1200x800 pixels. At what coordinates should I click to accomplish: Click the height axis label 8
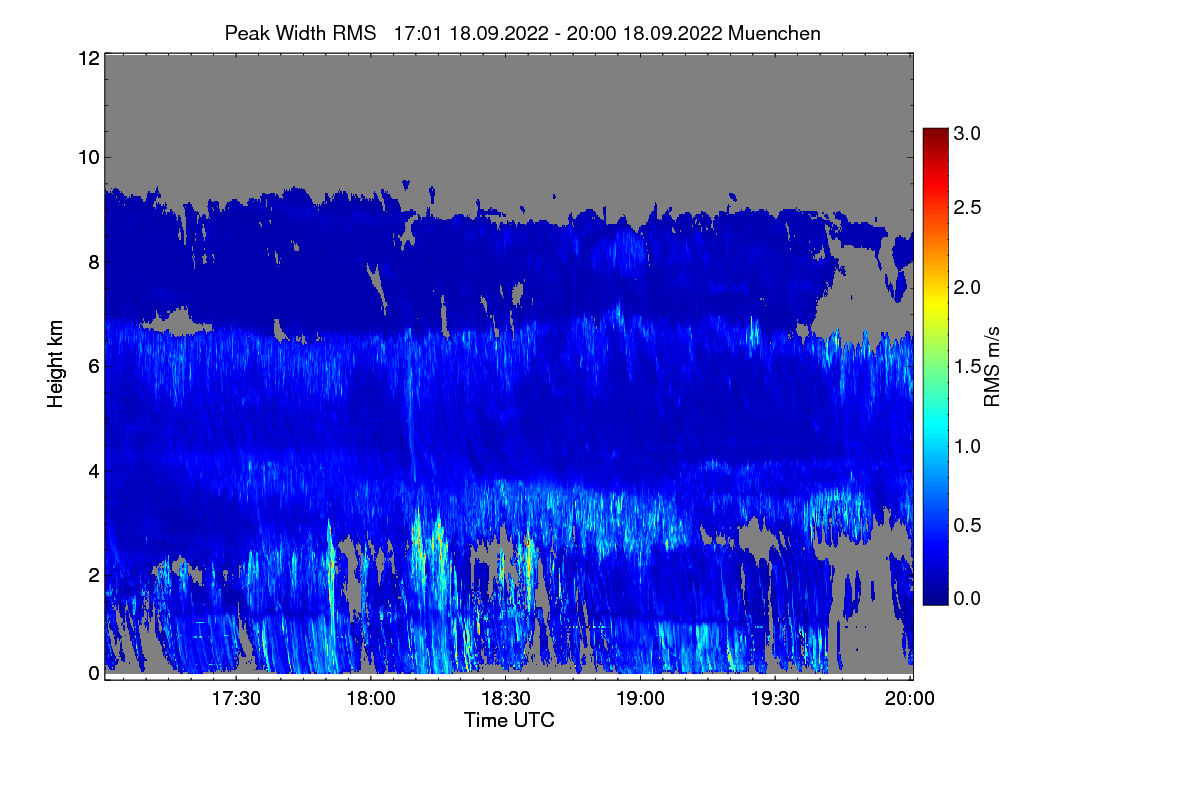coord(92,262)
